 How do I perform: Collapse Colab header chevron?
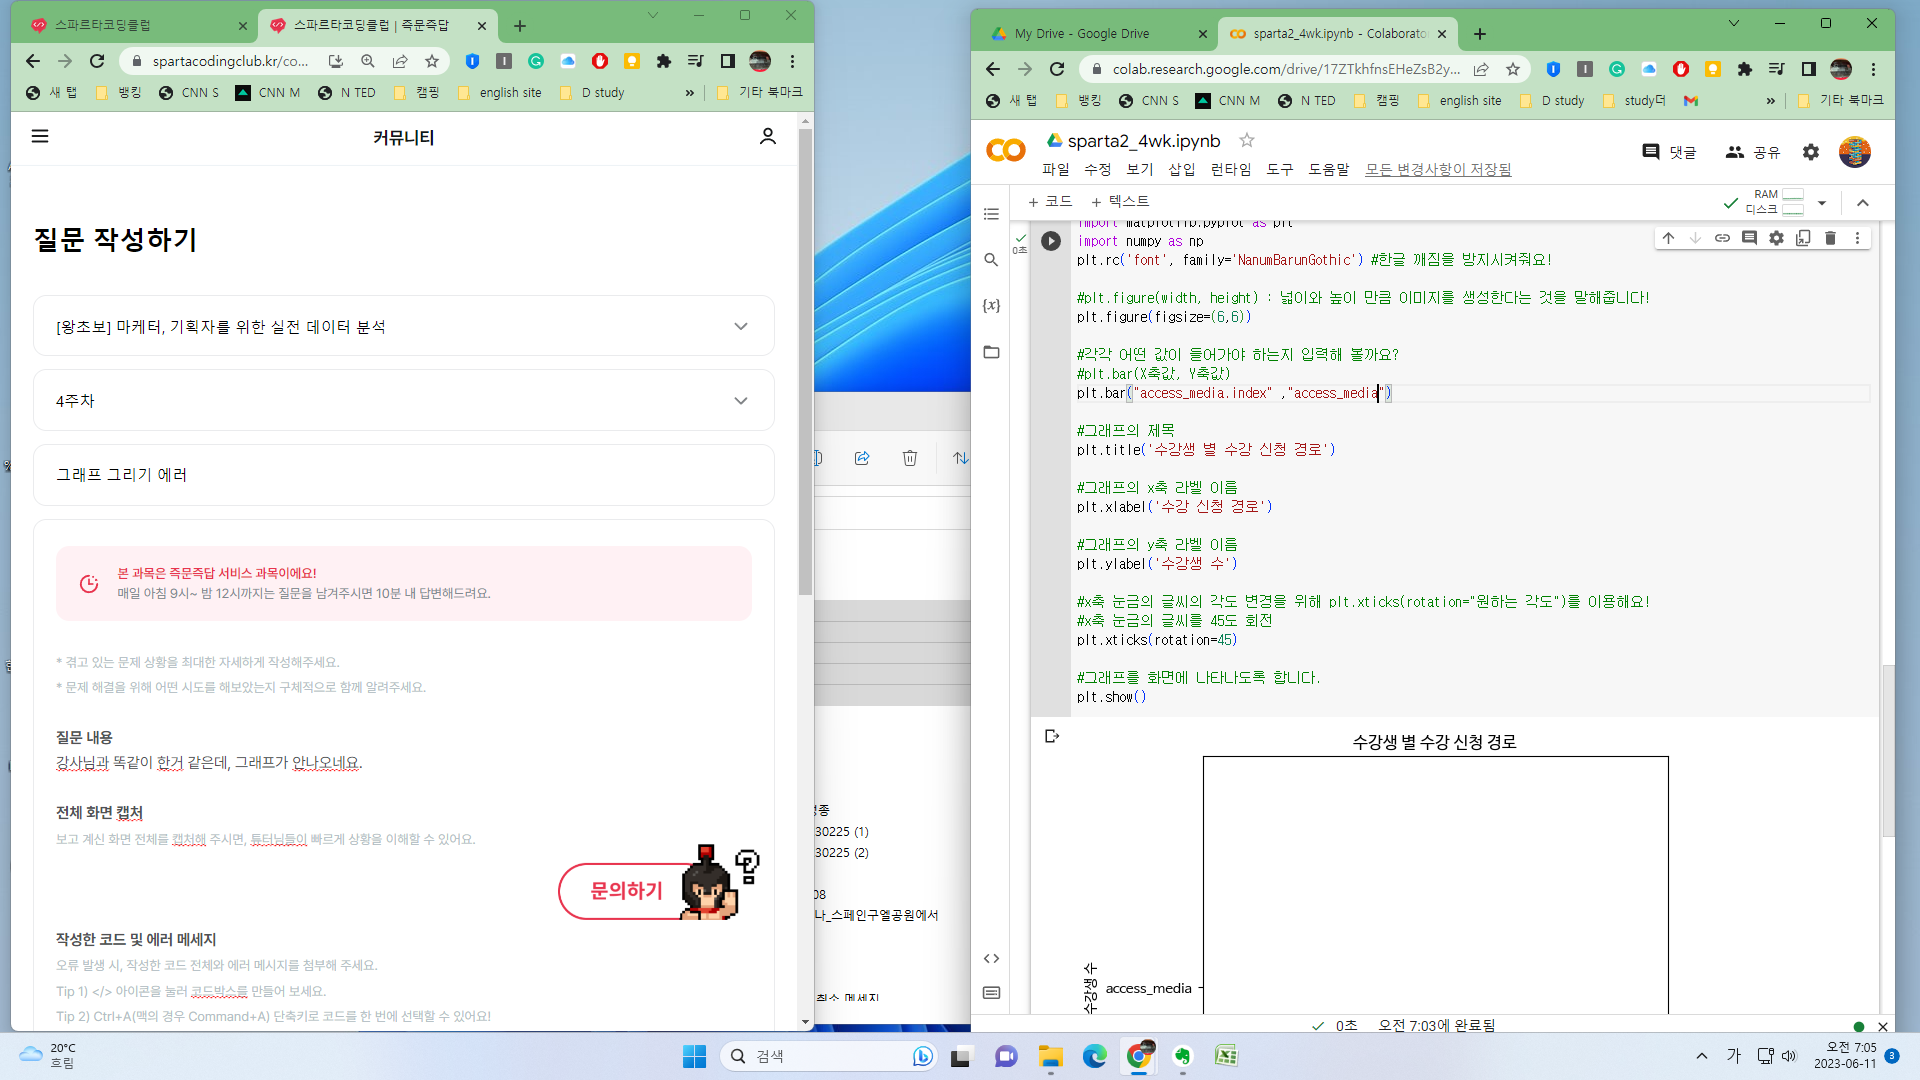click(1862, 203)
